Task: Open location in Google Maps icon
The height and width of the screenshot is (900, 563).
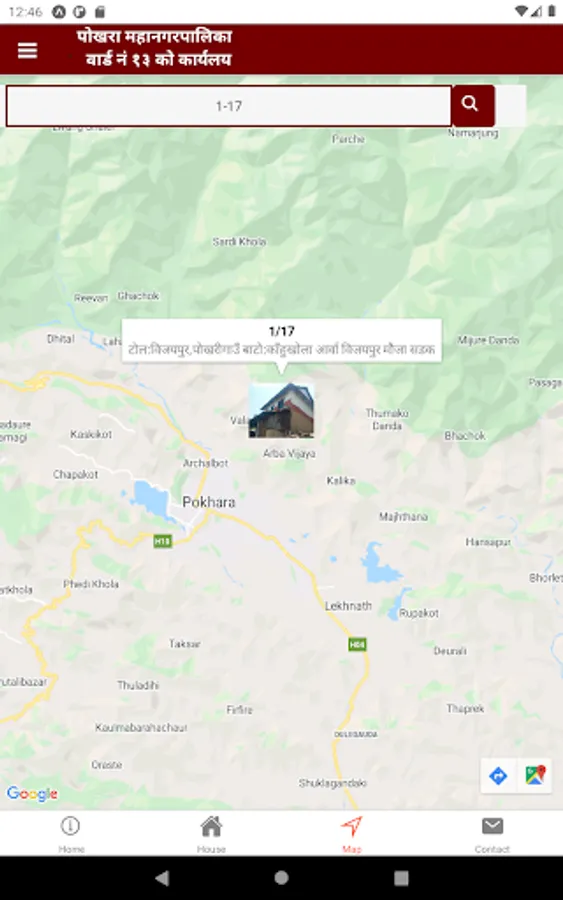Action: (535, 776)
